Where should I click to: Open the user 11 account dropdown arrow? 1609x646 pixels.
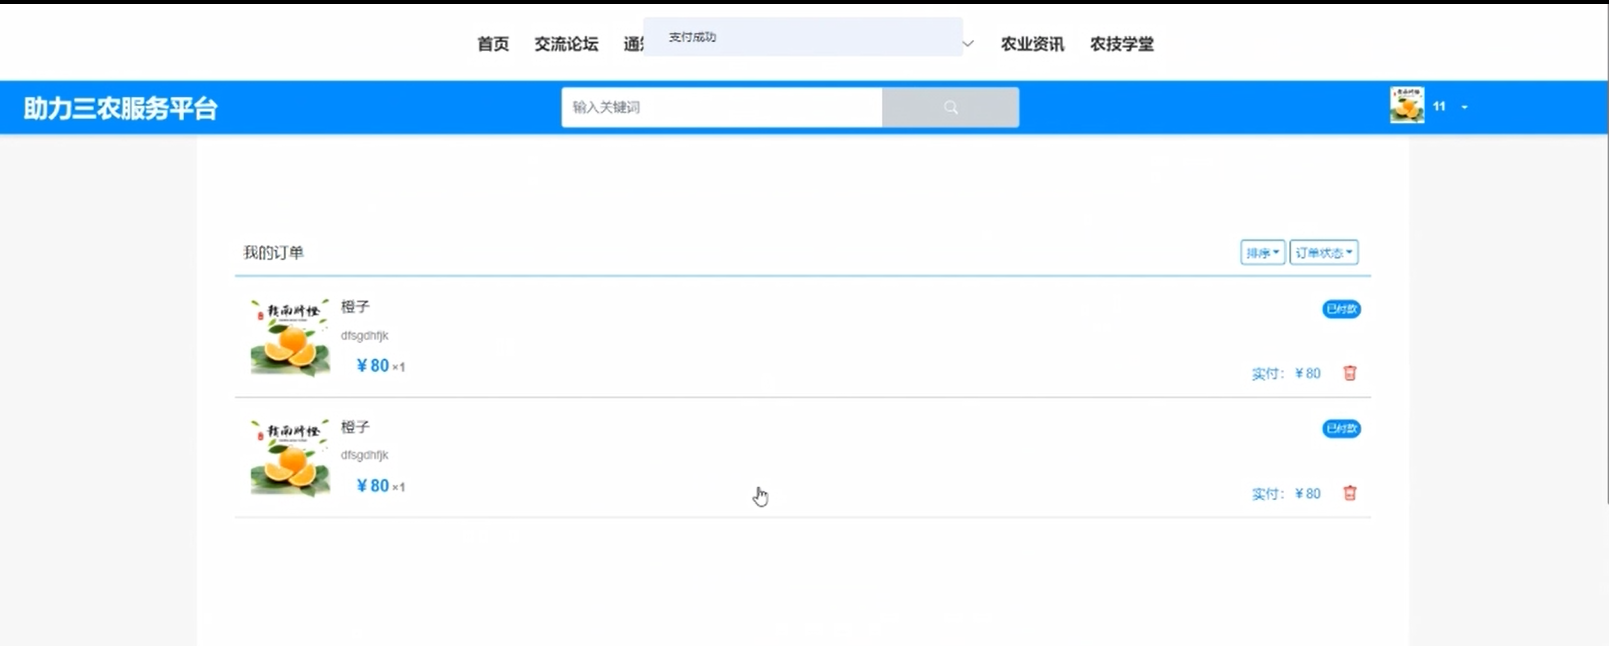(x=1464, y=107)
